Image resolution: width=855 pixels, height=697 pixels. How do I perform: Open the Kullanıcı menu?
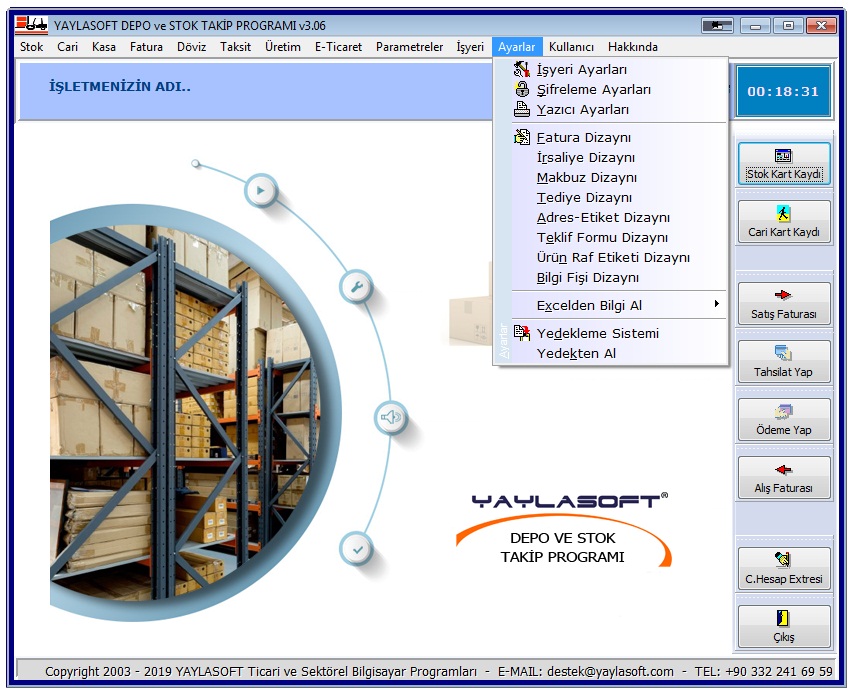pos(571,47)
